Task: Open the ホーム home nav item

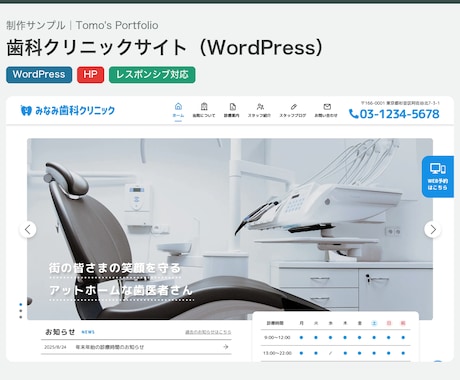Action: [x=178, y=111]
